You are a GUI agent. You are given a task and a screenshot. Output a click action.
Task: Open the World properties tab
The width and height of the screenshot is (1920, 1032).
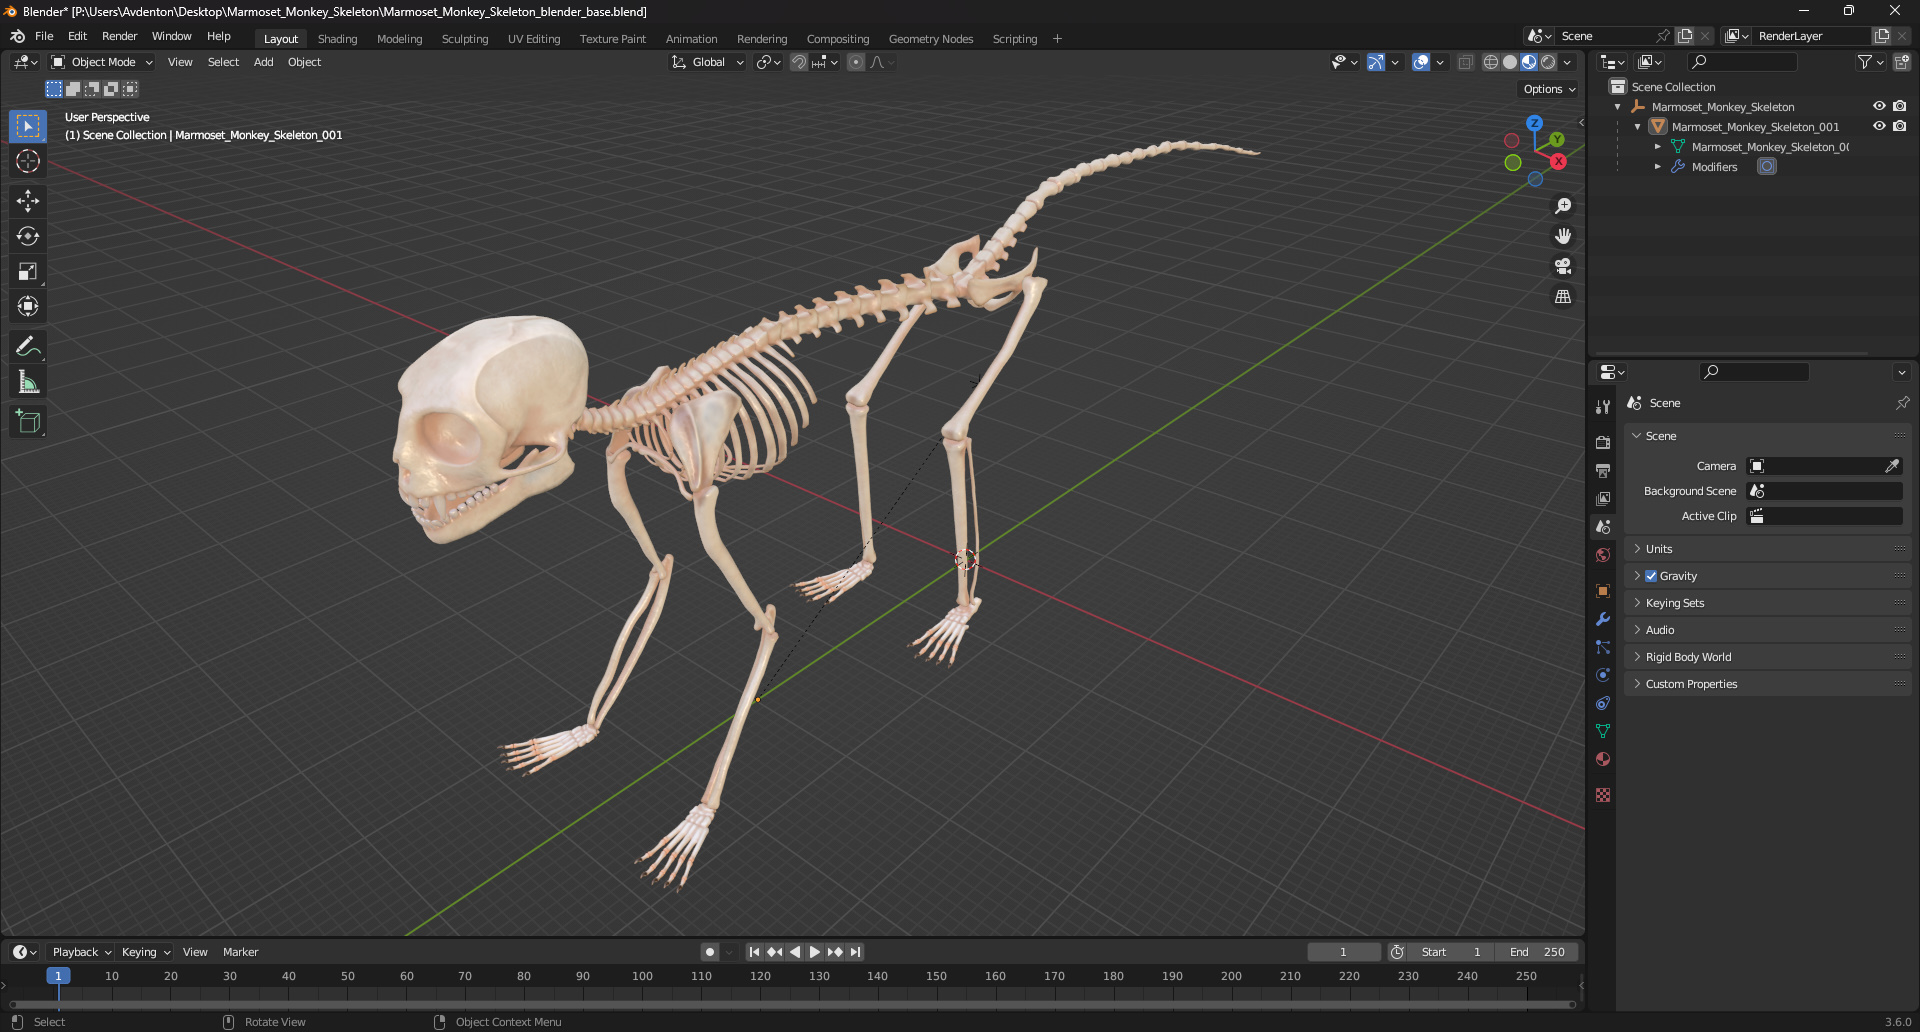[1603, 555]
